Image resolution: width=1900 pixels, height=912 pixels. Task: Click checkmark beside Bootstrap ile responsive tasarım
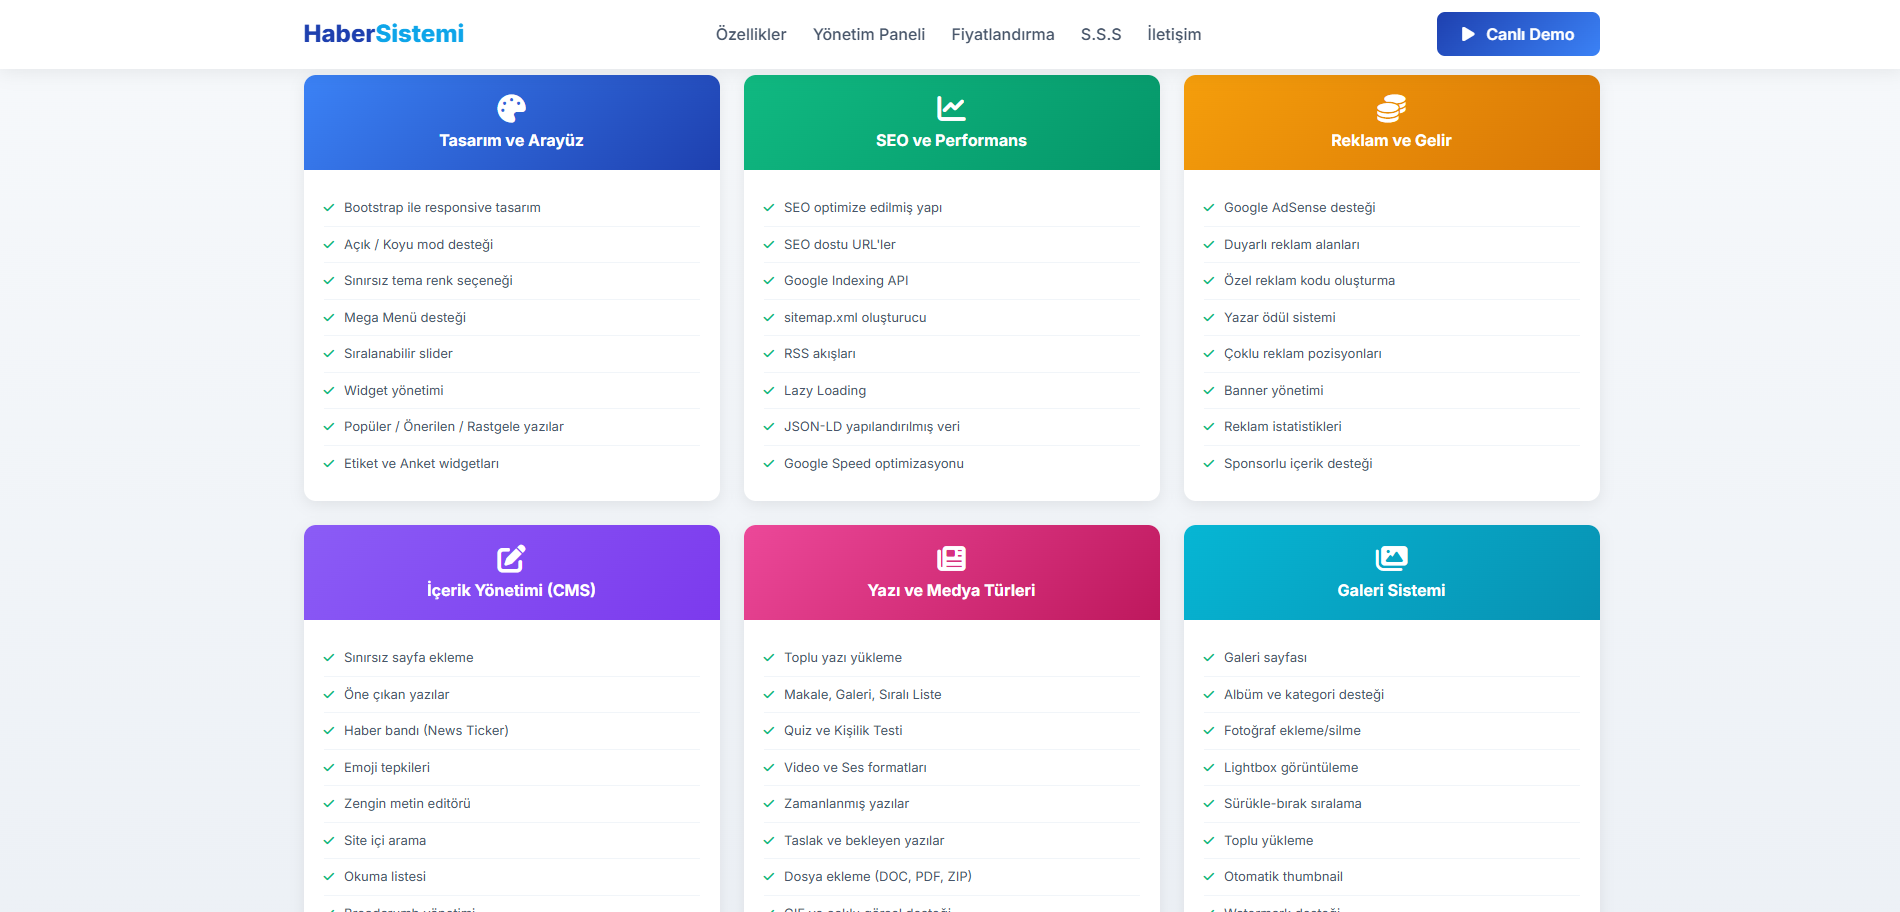tap(329, 208)
